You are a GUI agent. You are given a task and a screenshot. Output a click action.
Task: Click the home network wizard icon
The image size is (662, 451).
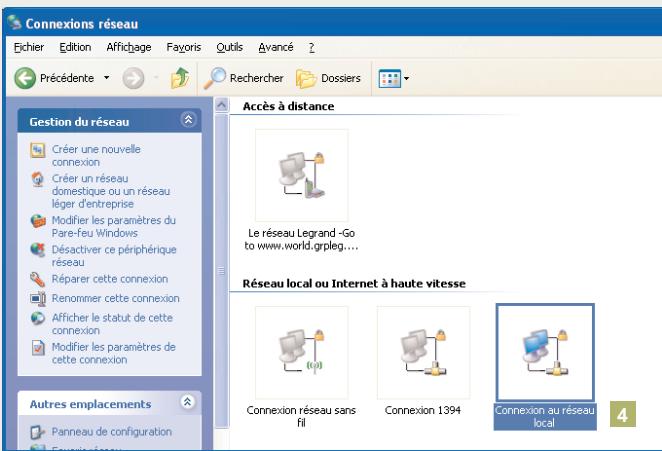pyautogui.click(x=38, y=179)
